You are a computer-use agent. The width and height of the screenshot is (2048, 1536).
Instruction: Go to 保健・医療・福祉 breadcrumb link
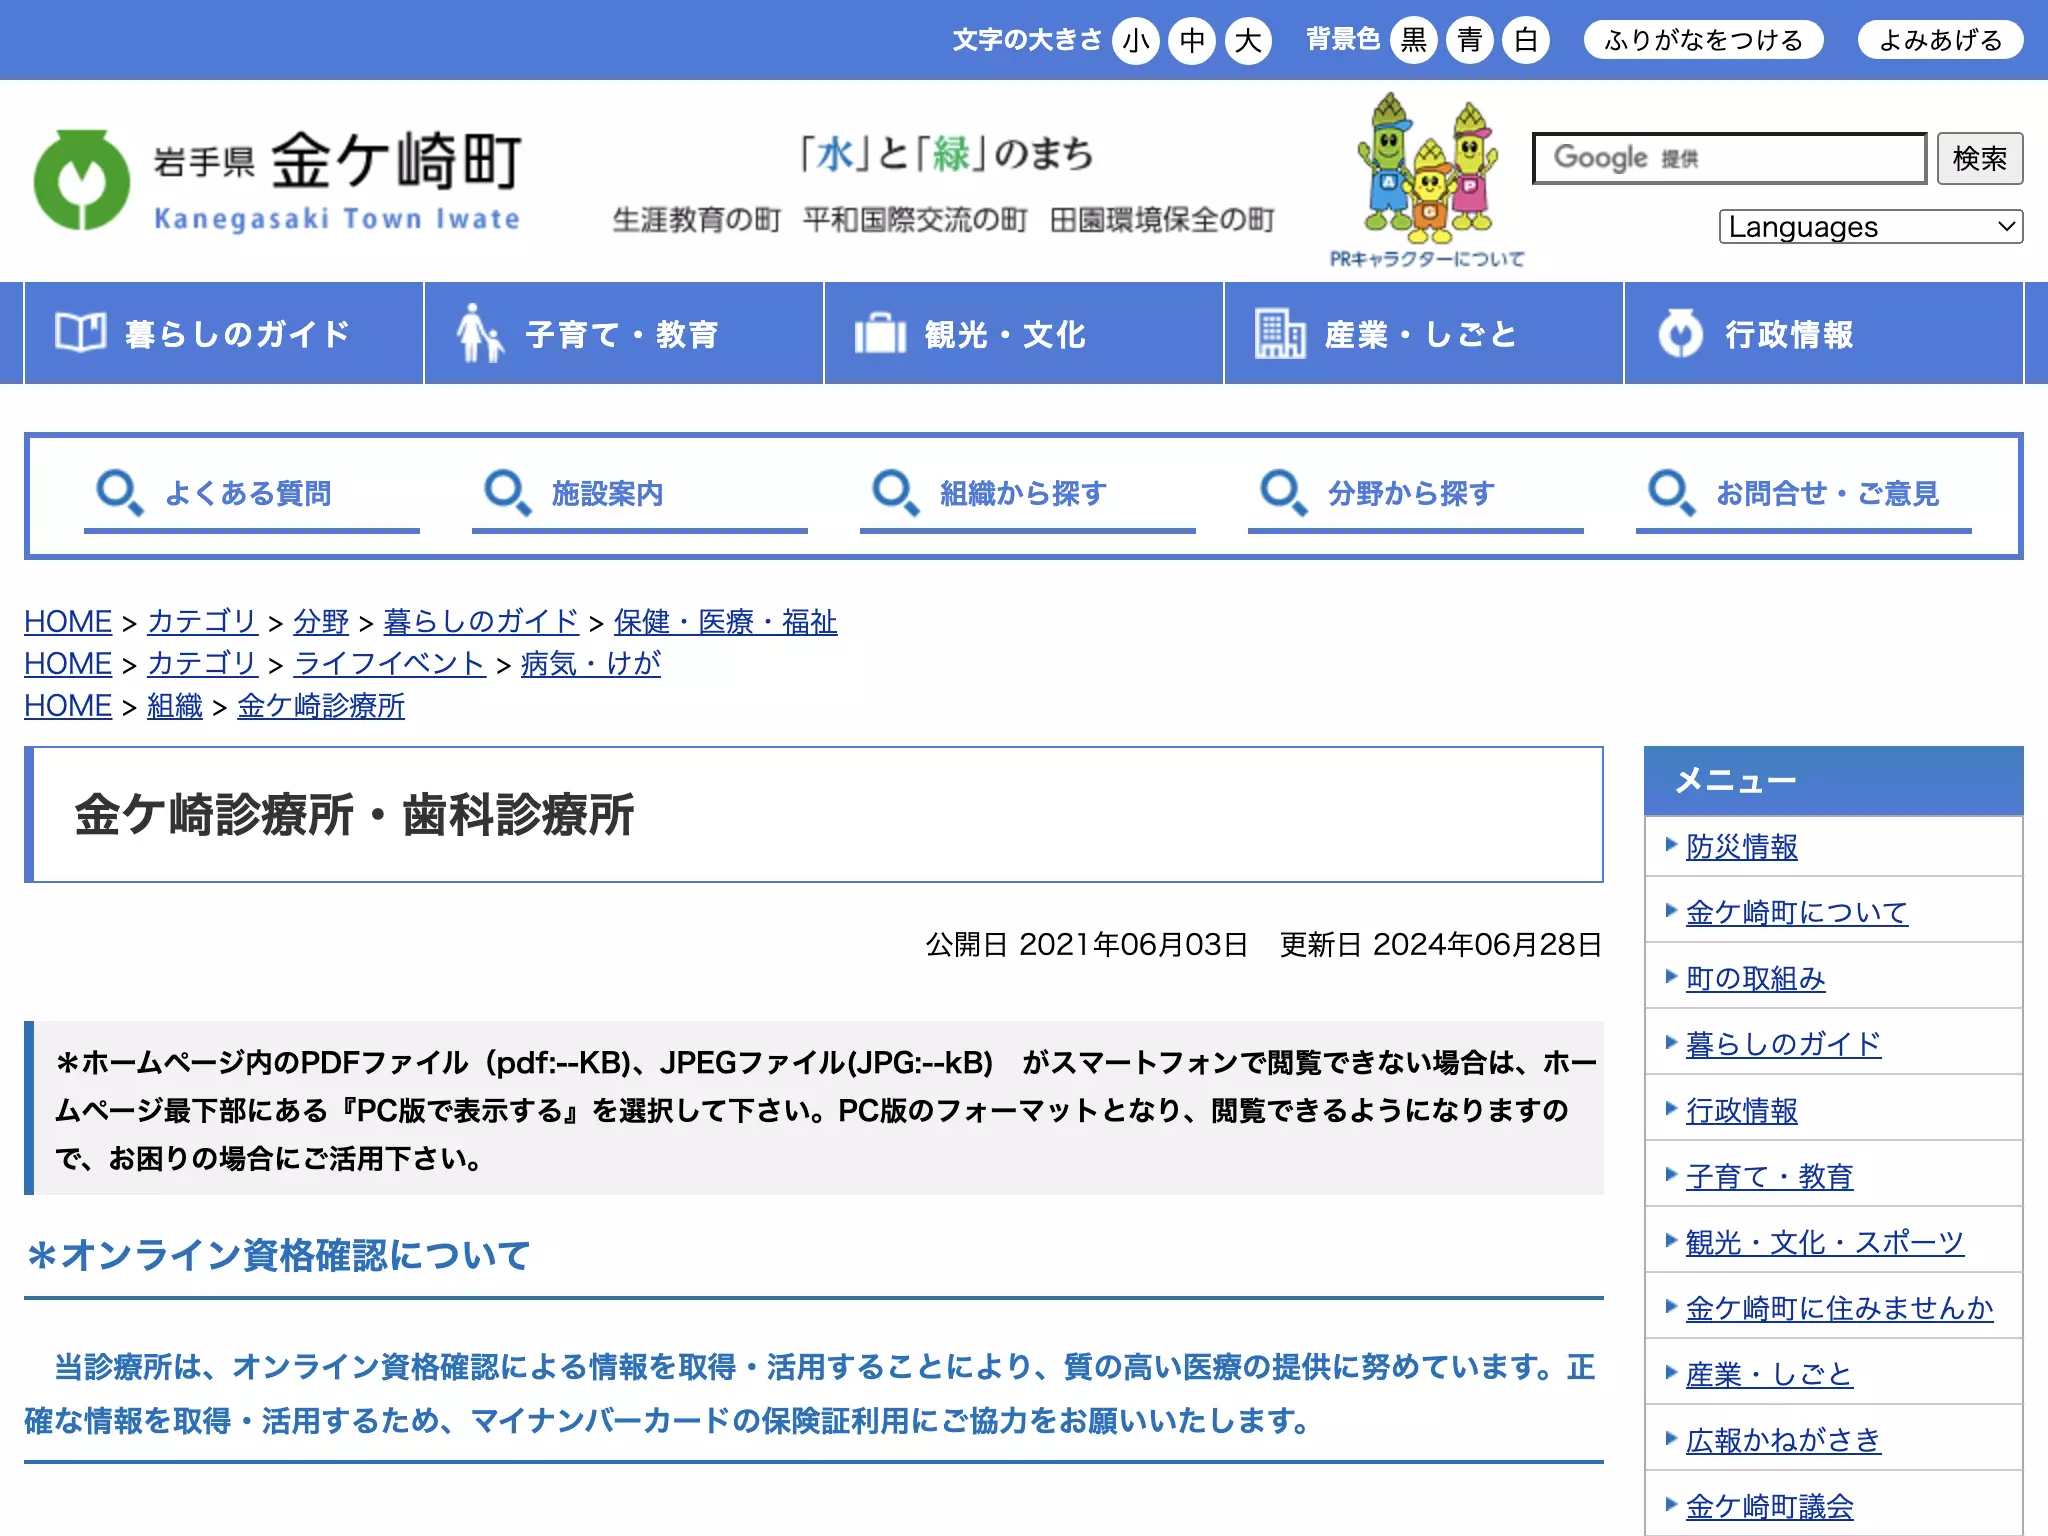[x=725, y=622]
